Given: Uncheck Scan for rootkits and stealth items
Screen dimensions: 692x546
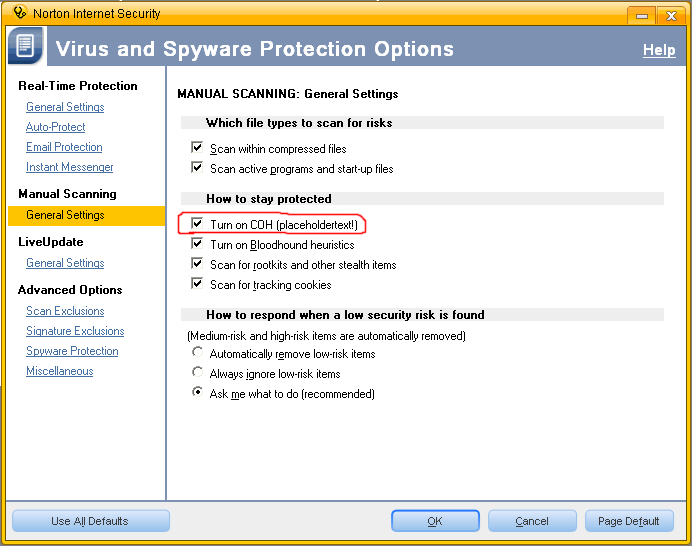Looking at the screenshot, I should click(197, 264).
